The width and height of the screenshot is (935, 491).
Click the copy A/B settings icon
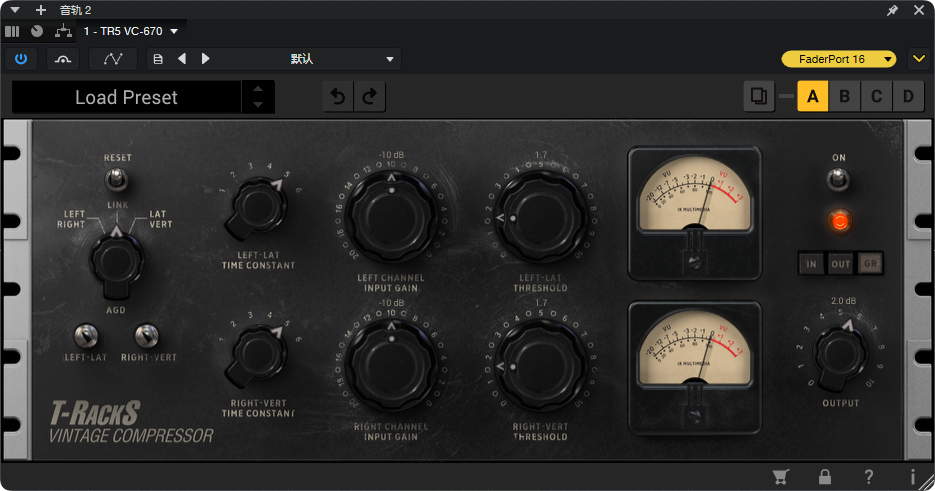[759, 97]
